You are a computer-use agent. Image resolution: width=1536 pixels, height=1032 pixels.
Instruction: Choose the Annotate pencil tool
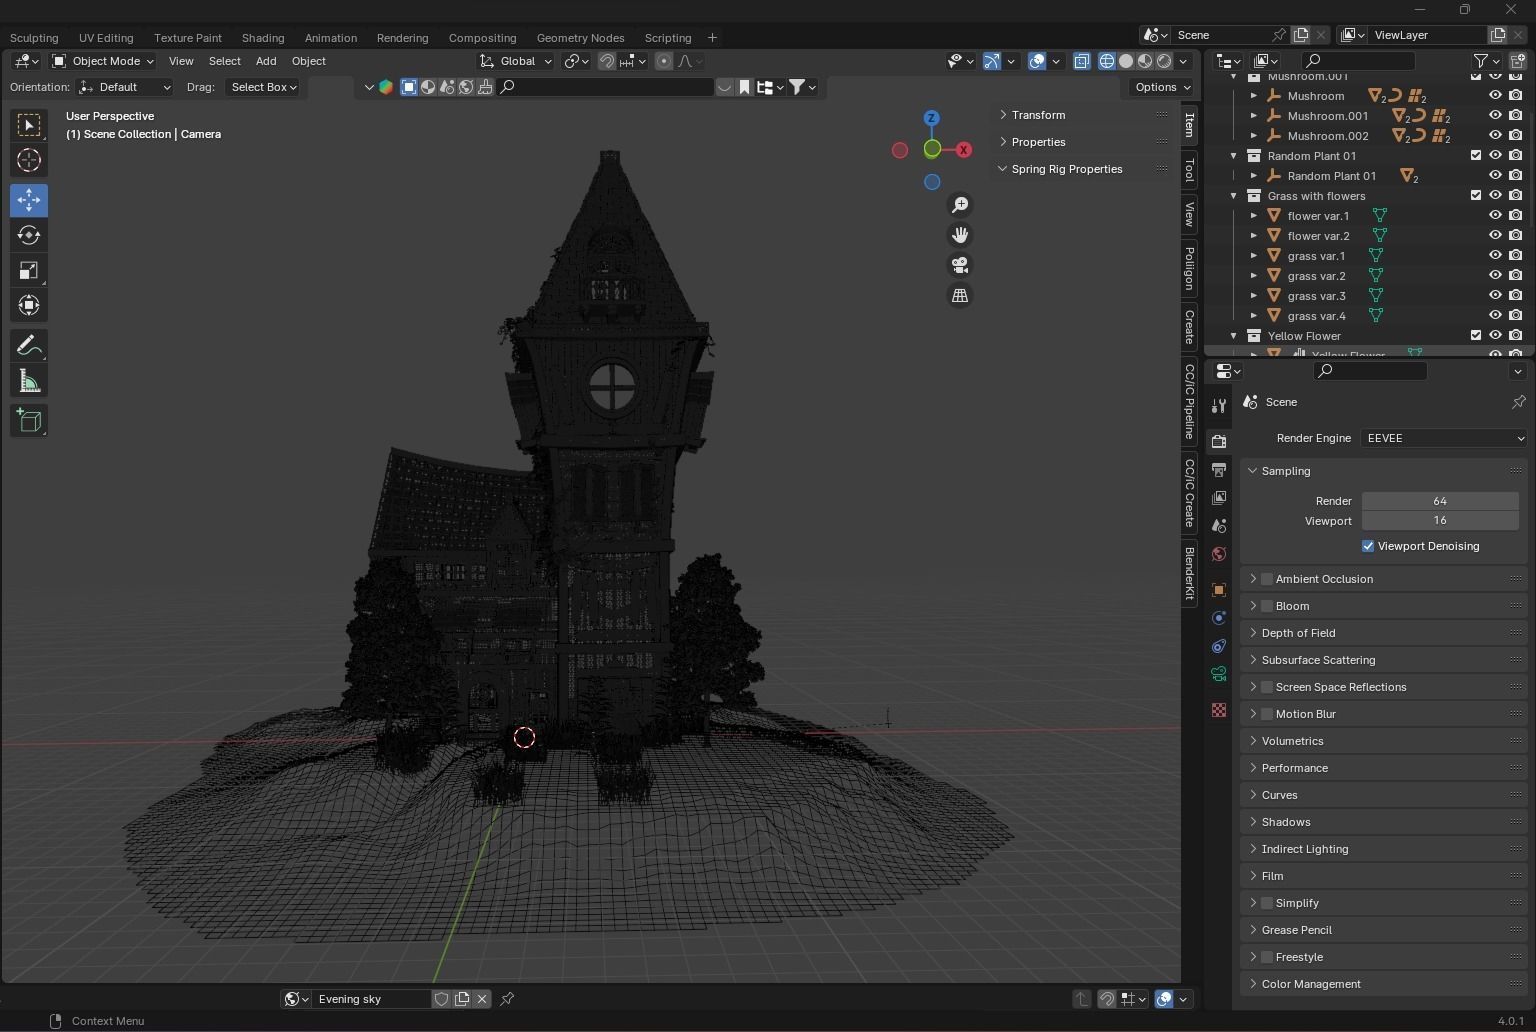click(x=29, y=346)
